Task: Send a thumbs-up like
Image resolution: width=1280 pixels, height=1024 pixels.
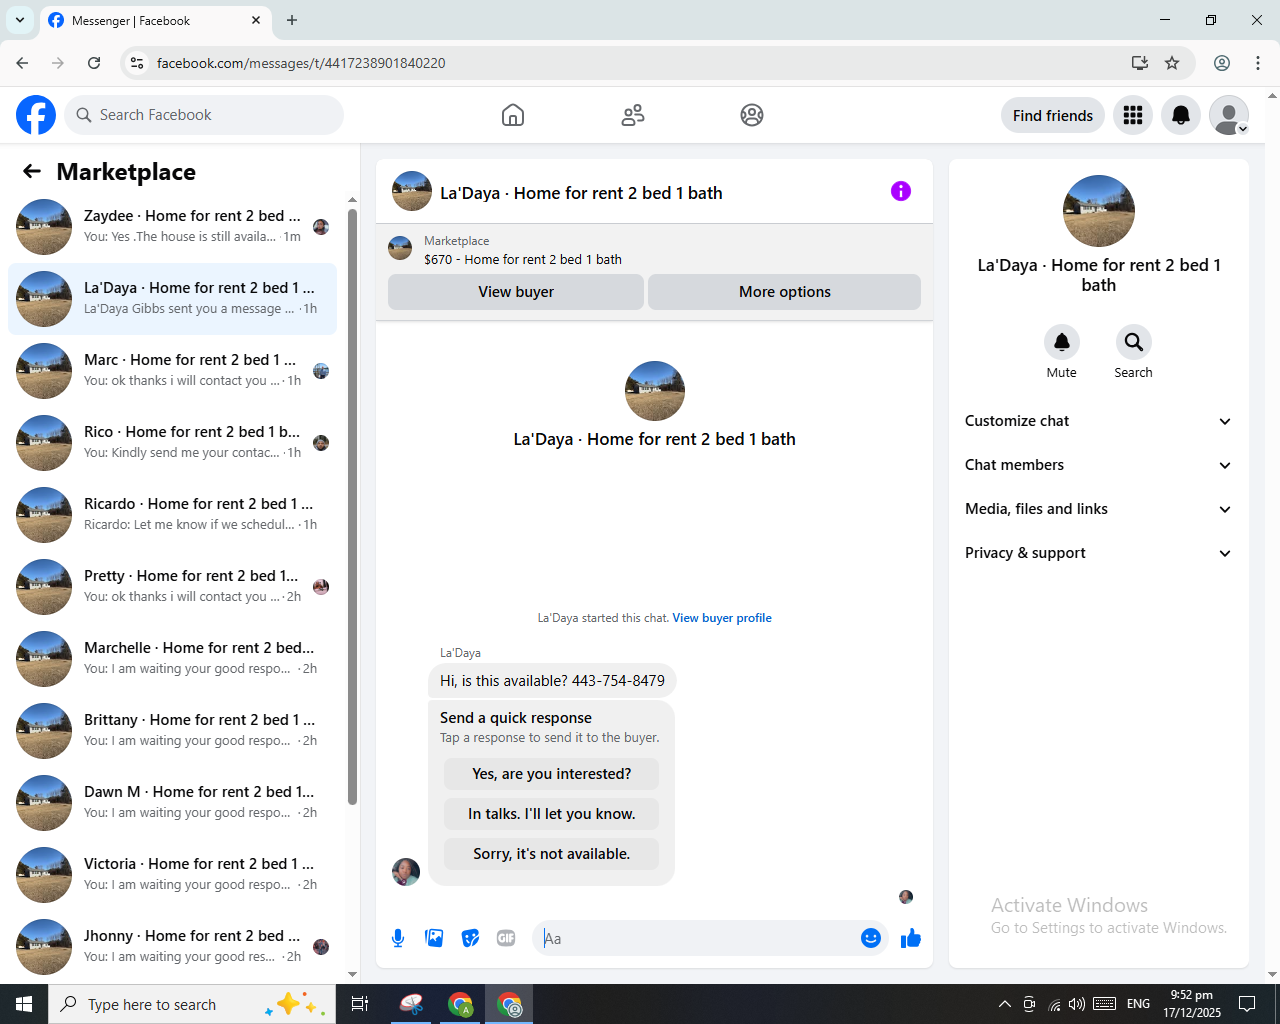Action: click(911, 938)
